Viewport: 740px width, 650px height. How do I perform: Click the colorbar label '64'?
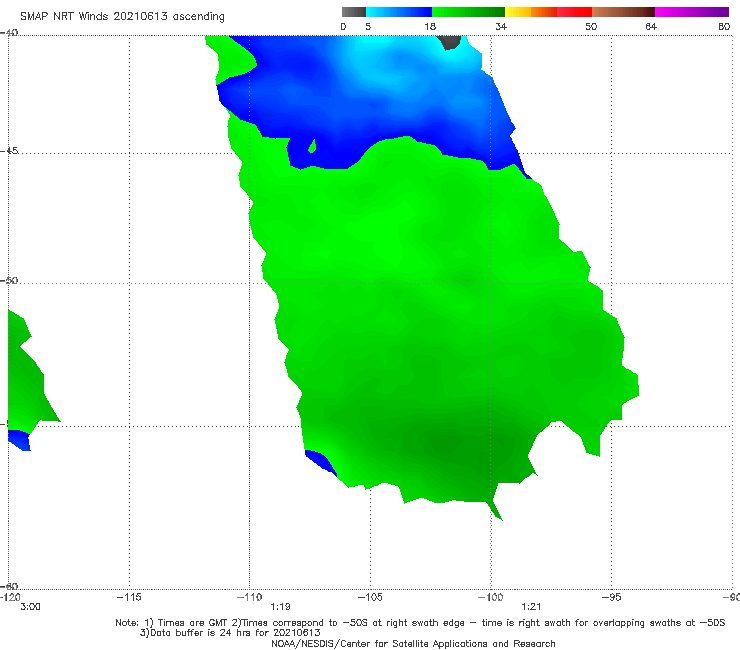(x=651, y=27)
